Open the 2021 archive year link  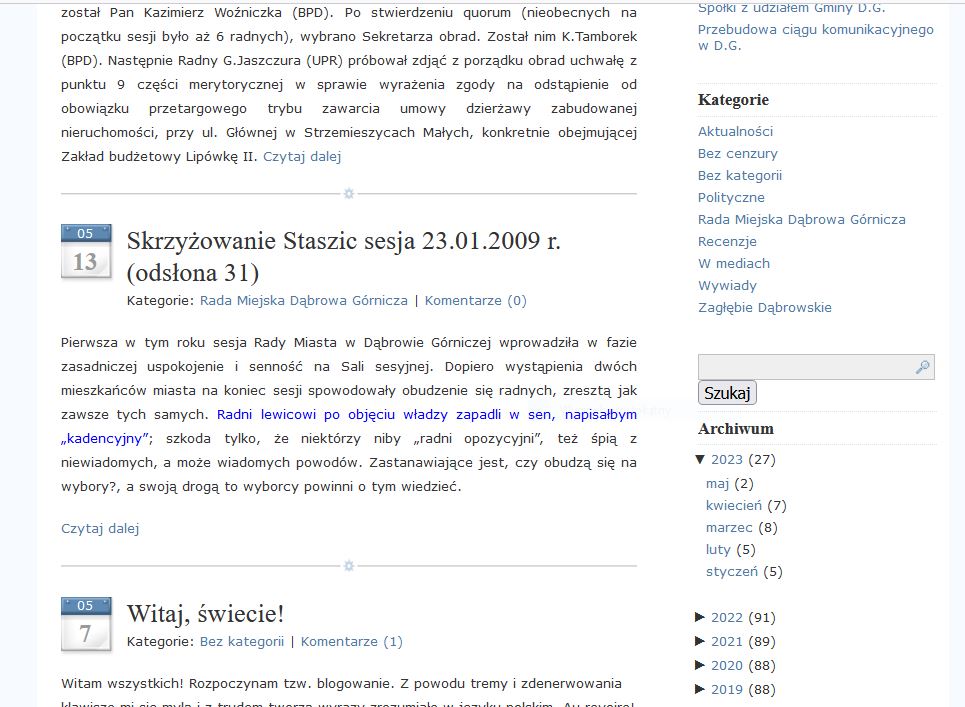727,641
